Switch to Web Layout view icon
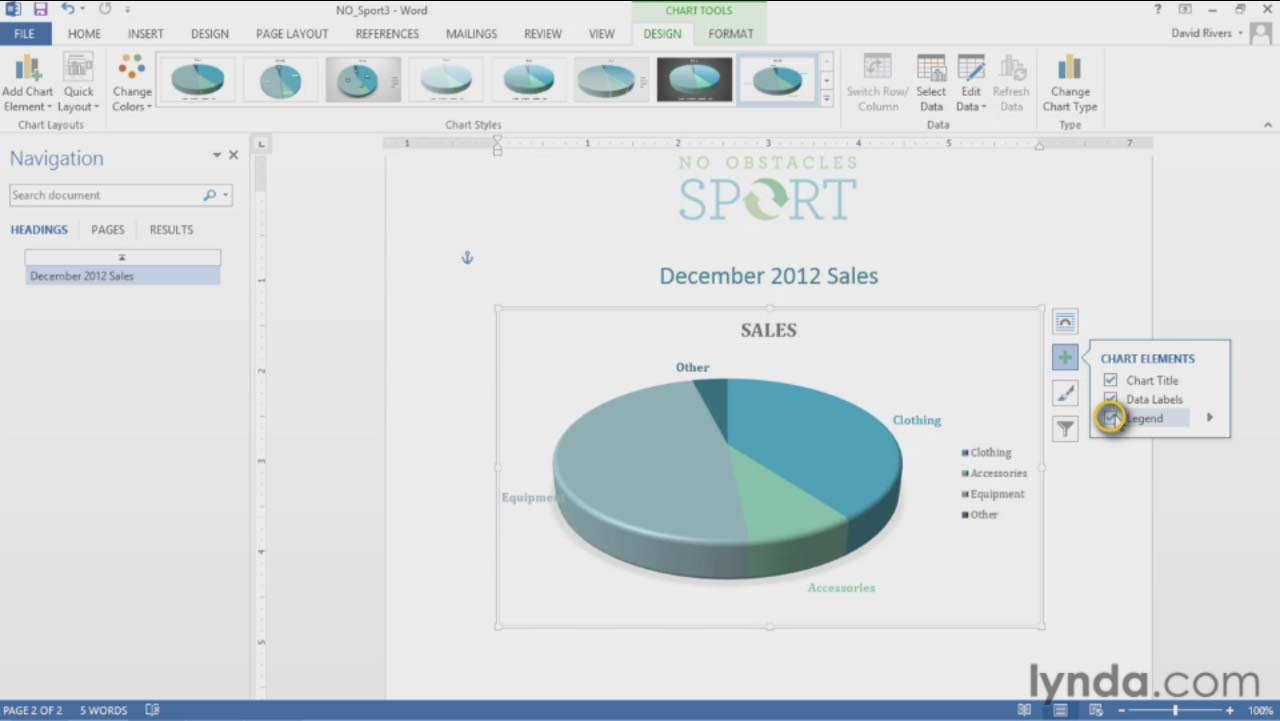The width and height of the screenshot is (1280, 721). pyautogui.click(x=1095, y=710)
